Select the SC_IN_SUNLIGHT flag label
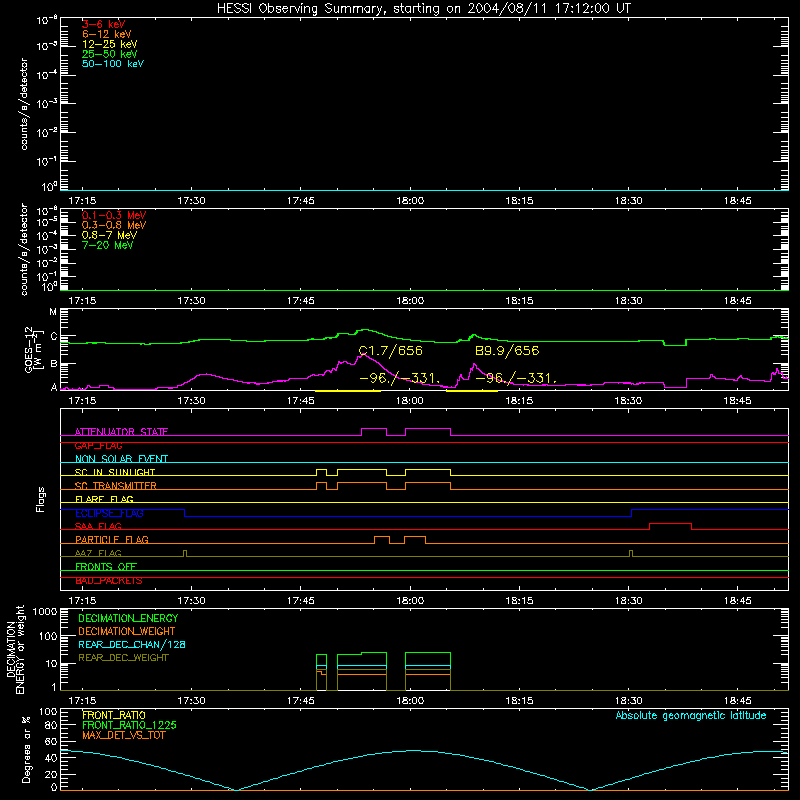 (x=115, y=472)
